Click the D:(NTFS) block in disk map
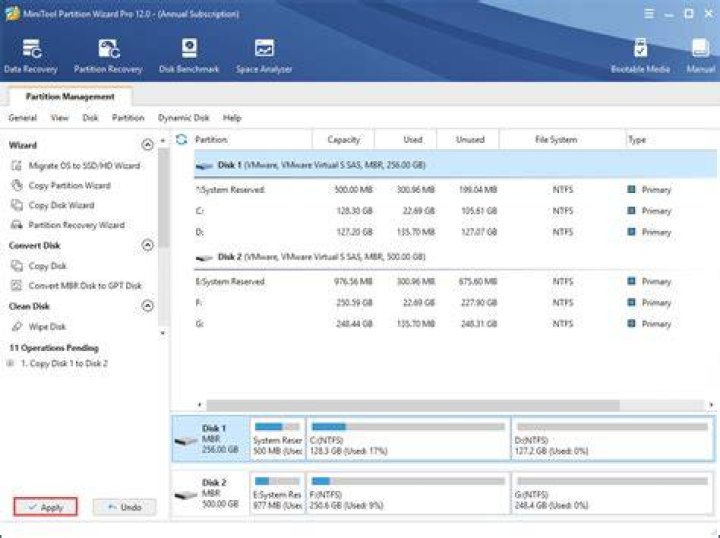Viewport: 720px width, 538px height. click(612, 439)
